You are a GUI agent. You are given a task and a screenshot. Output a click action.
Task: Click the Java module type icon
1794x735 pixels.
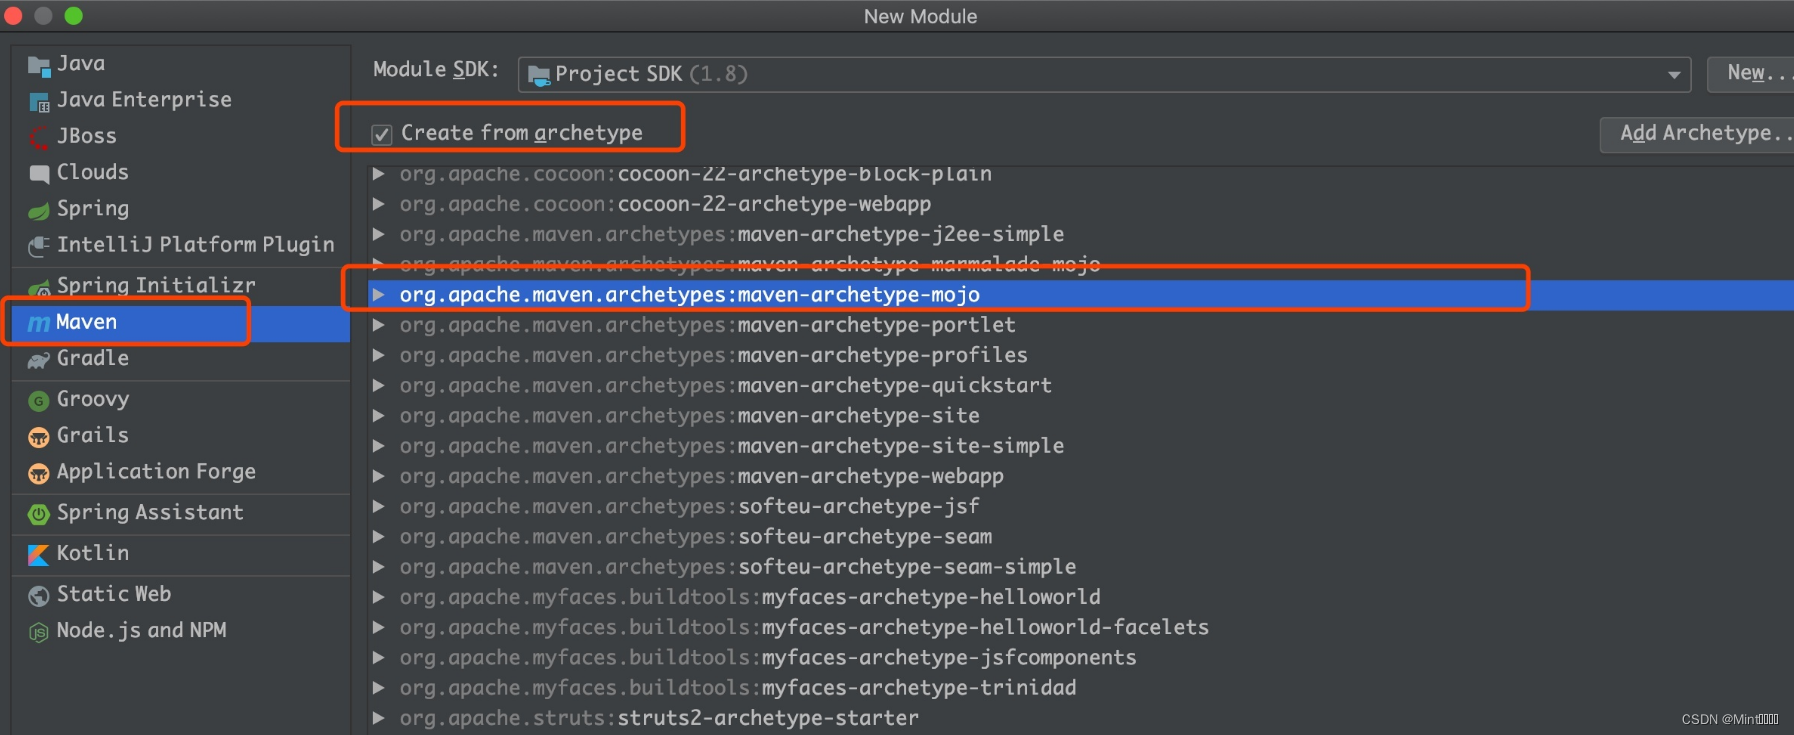(x=39, y=66)
